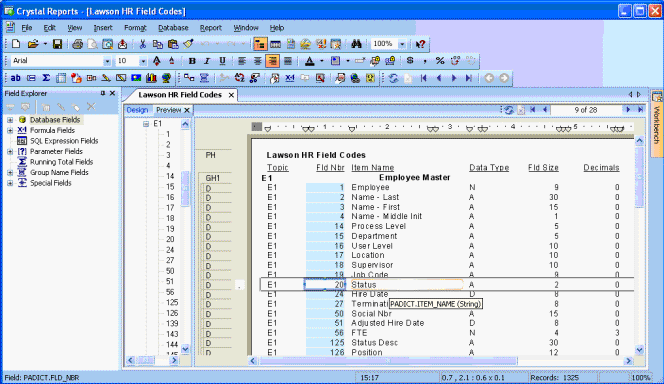
Task: Set Align Center on the field
Action: click(x=257, y=61)
